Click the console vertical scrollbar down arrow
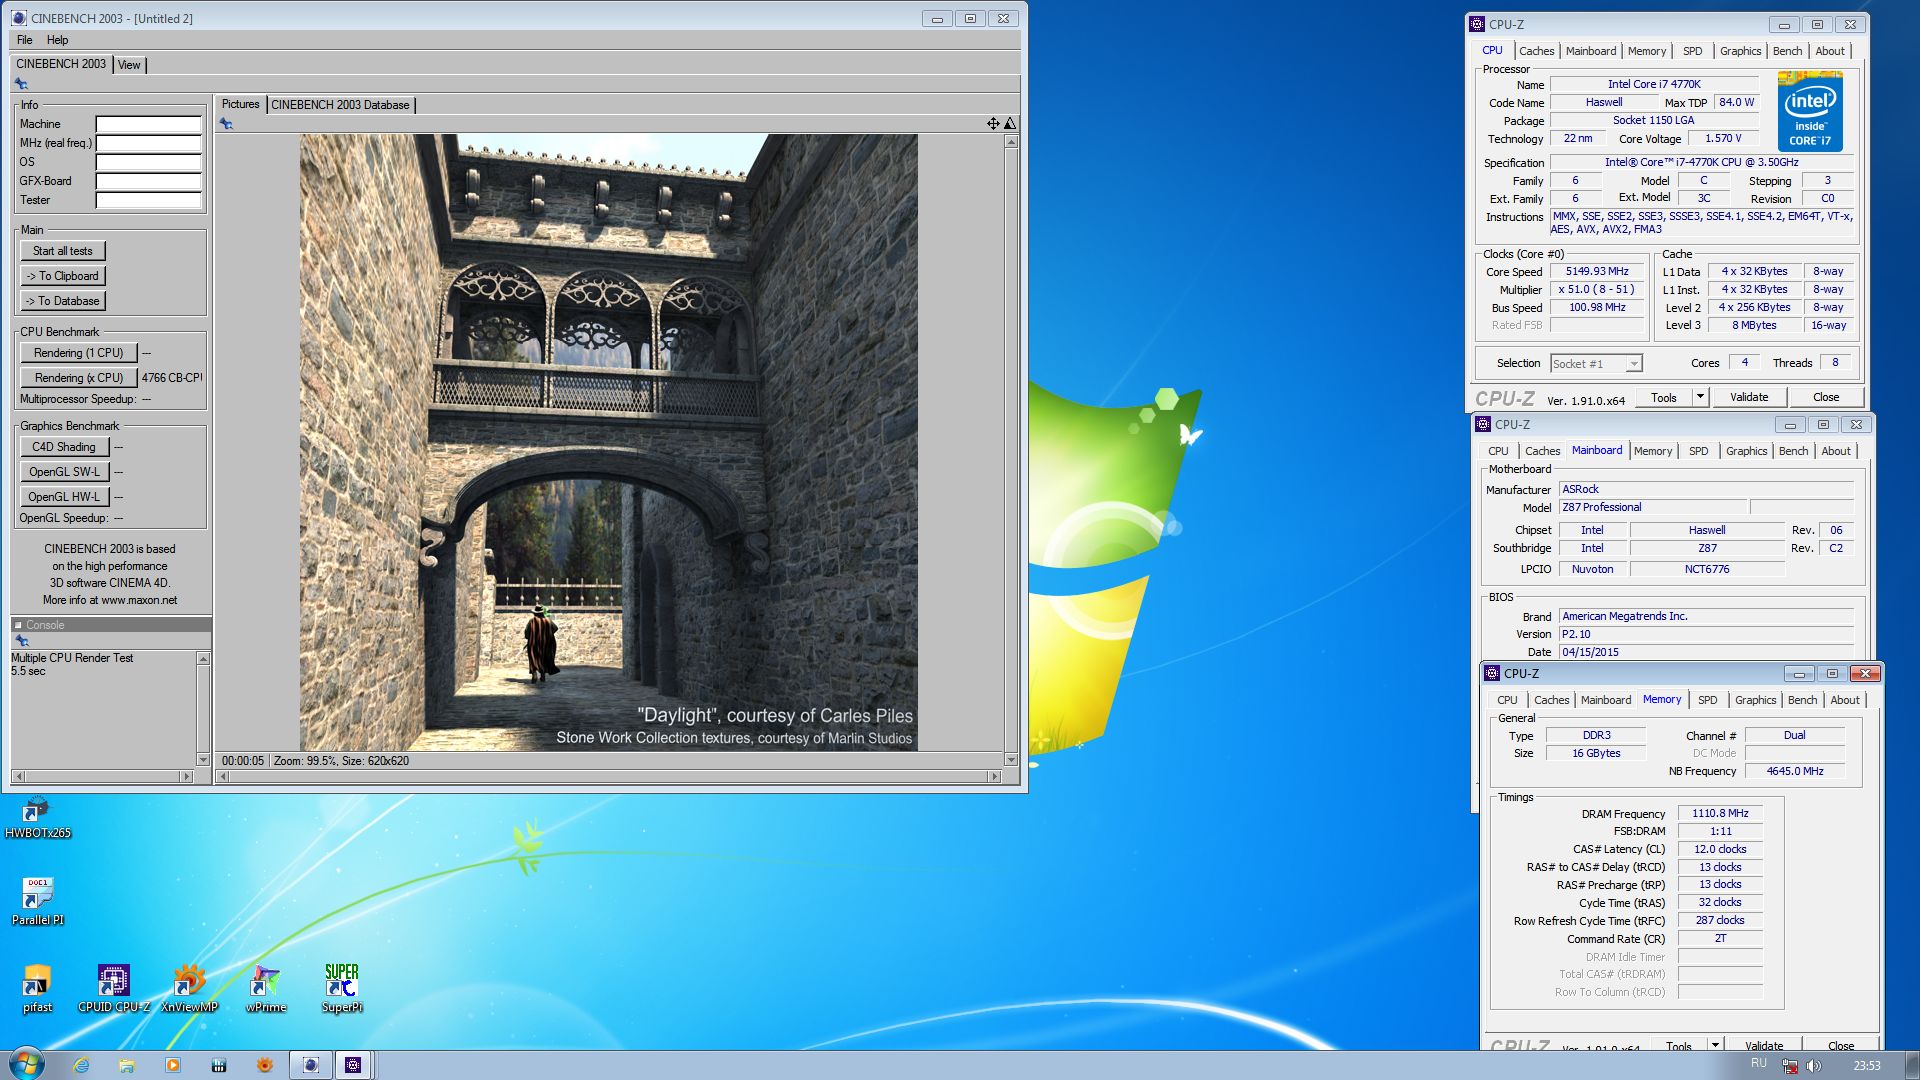The image size is (1920, 1080). [203, 760]
